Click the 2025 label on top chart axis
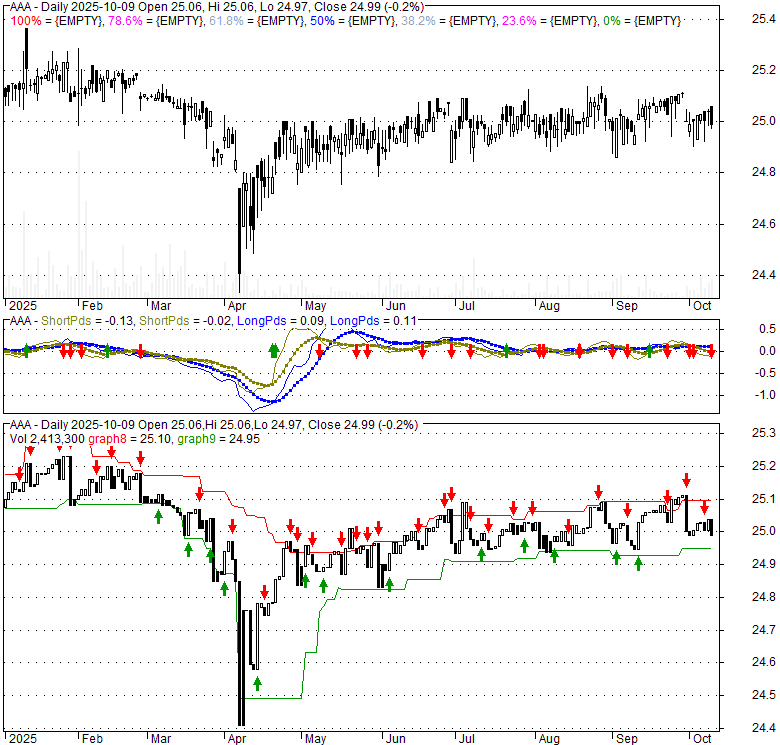Screen dimensions: 780x745 click(x=22, y=306)
